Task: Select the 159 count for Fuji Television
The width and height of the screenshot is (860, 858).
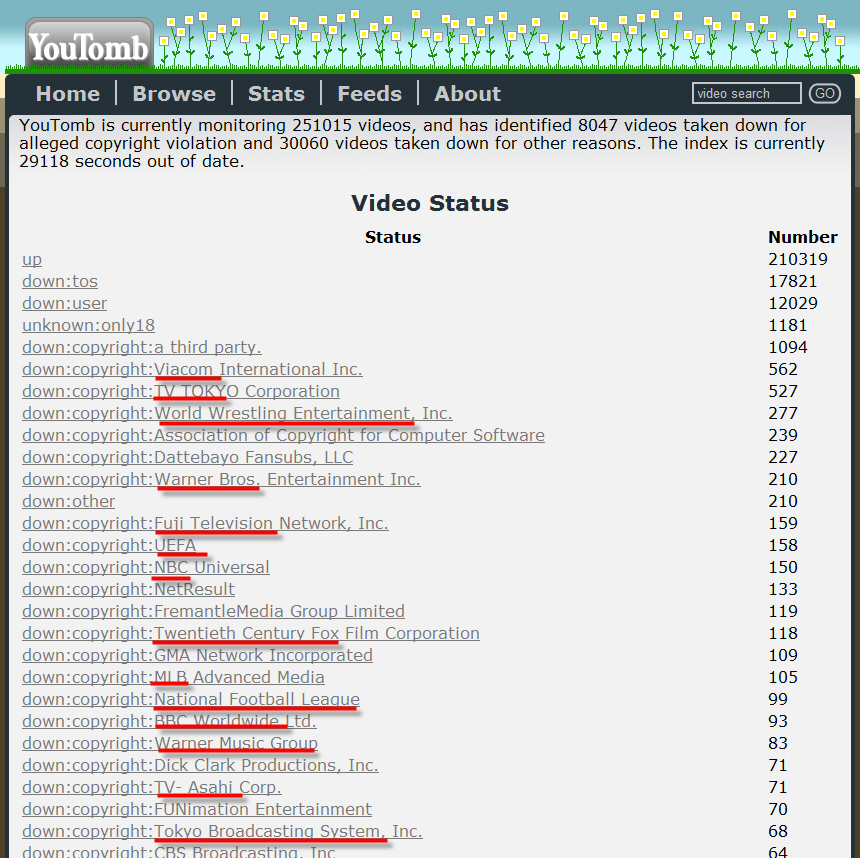Action: click(783, 523)
